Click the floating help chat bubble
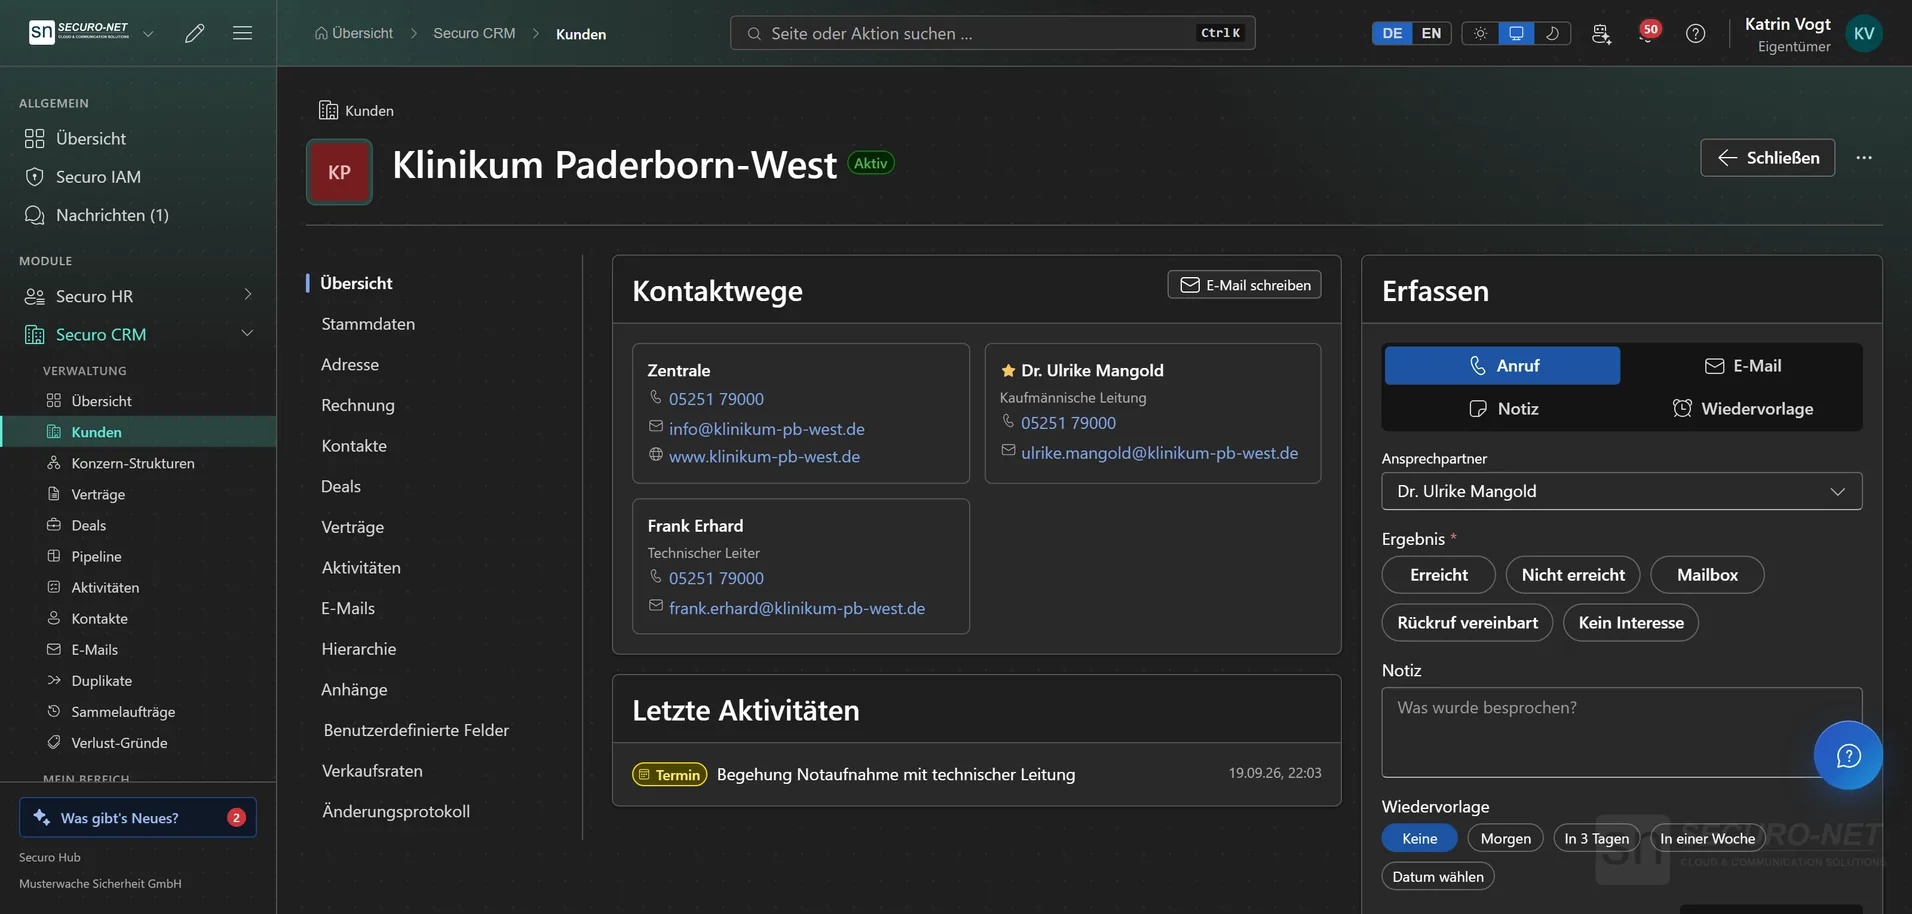 (1848, 755)
